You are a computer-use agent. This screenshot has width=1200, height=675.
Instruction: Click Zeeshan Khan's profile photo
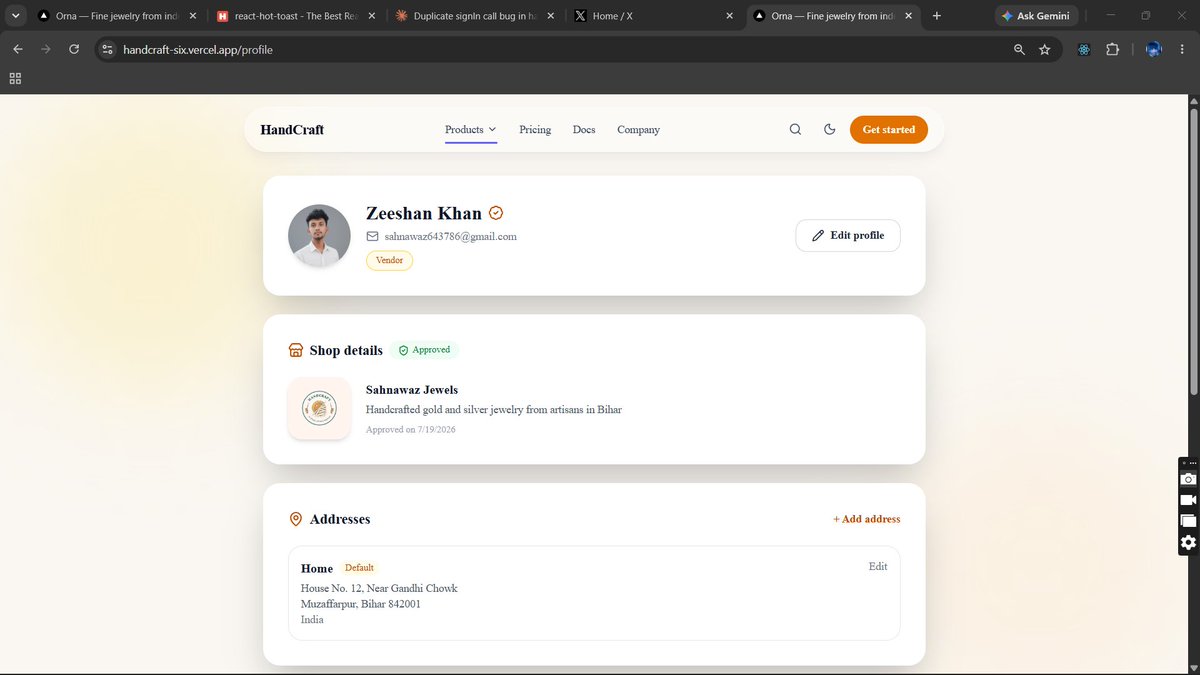point(319,236)
